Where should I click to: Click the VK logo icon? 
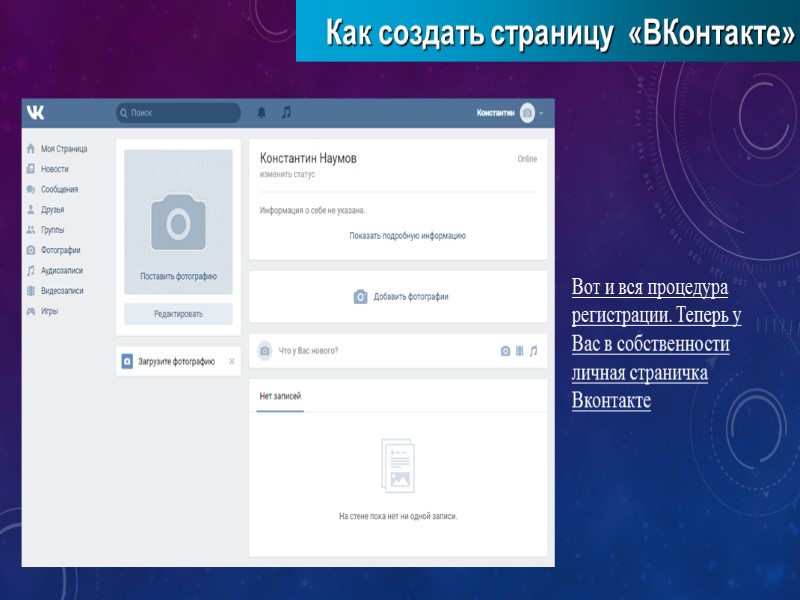tap(35, 112)
